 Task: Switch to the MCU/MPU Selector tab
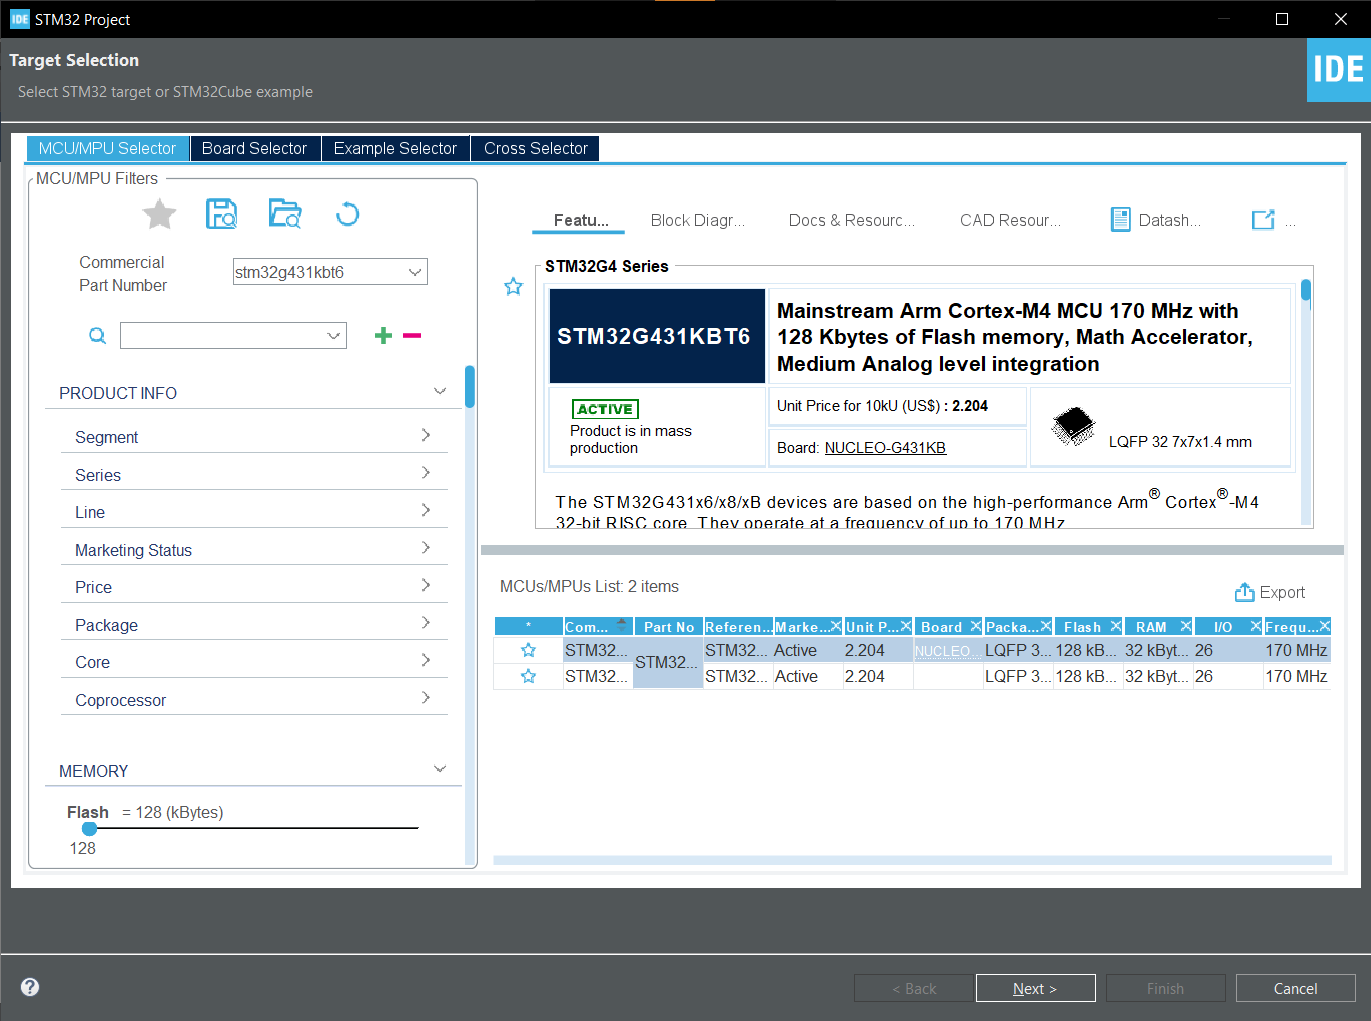point(107,148)
